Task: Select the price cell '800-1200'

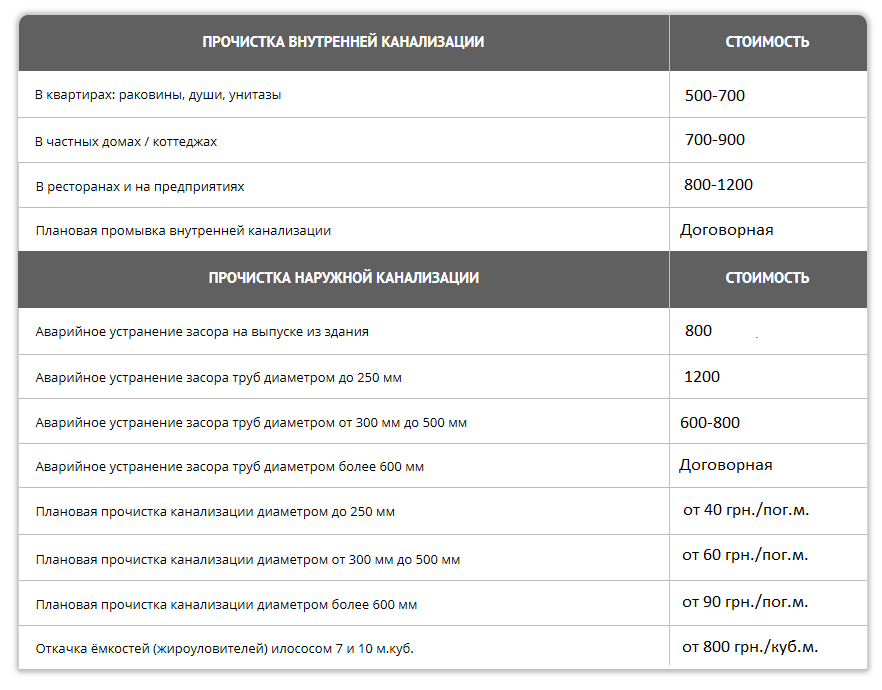Action: coord(718,184)
